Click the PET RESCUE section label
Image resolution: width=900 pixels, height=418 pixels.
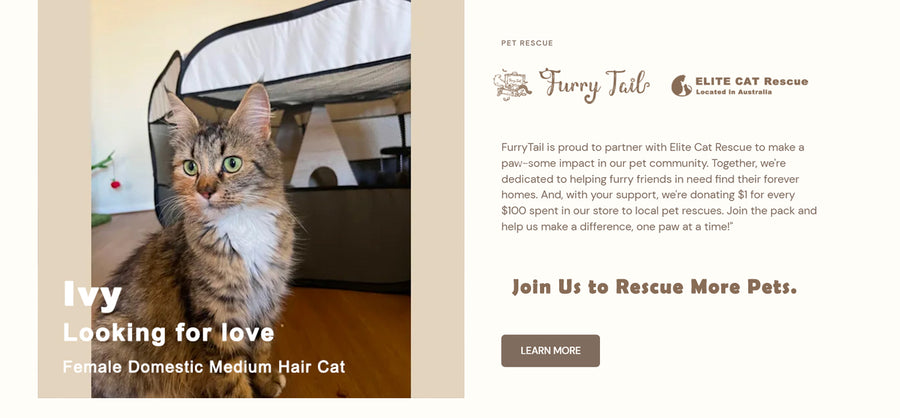(527, 43)
